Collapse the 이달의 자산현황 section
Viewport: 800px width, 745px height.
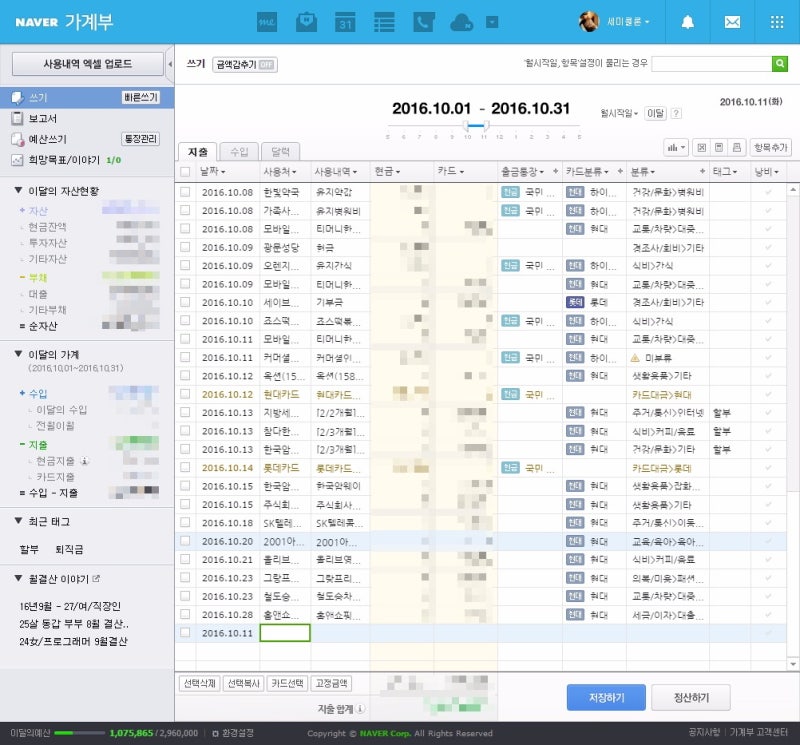(x=18, y=190)
